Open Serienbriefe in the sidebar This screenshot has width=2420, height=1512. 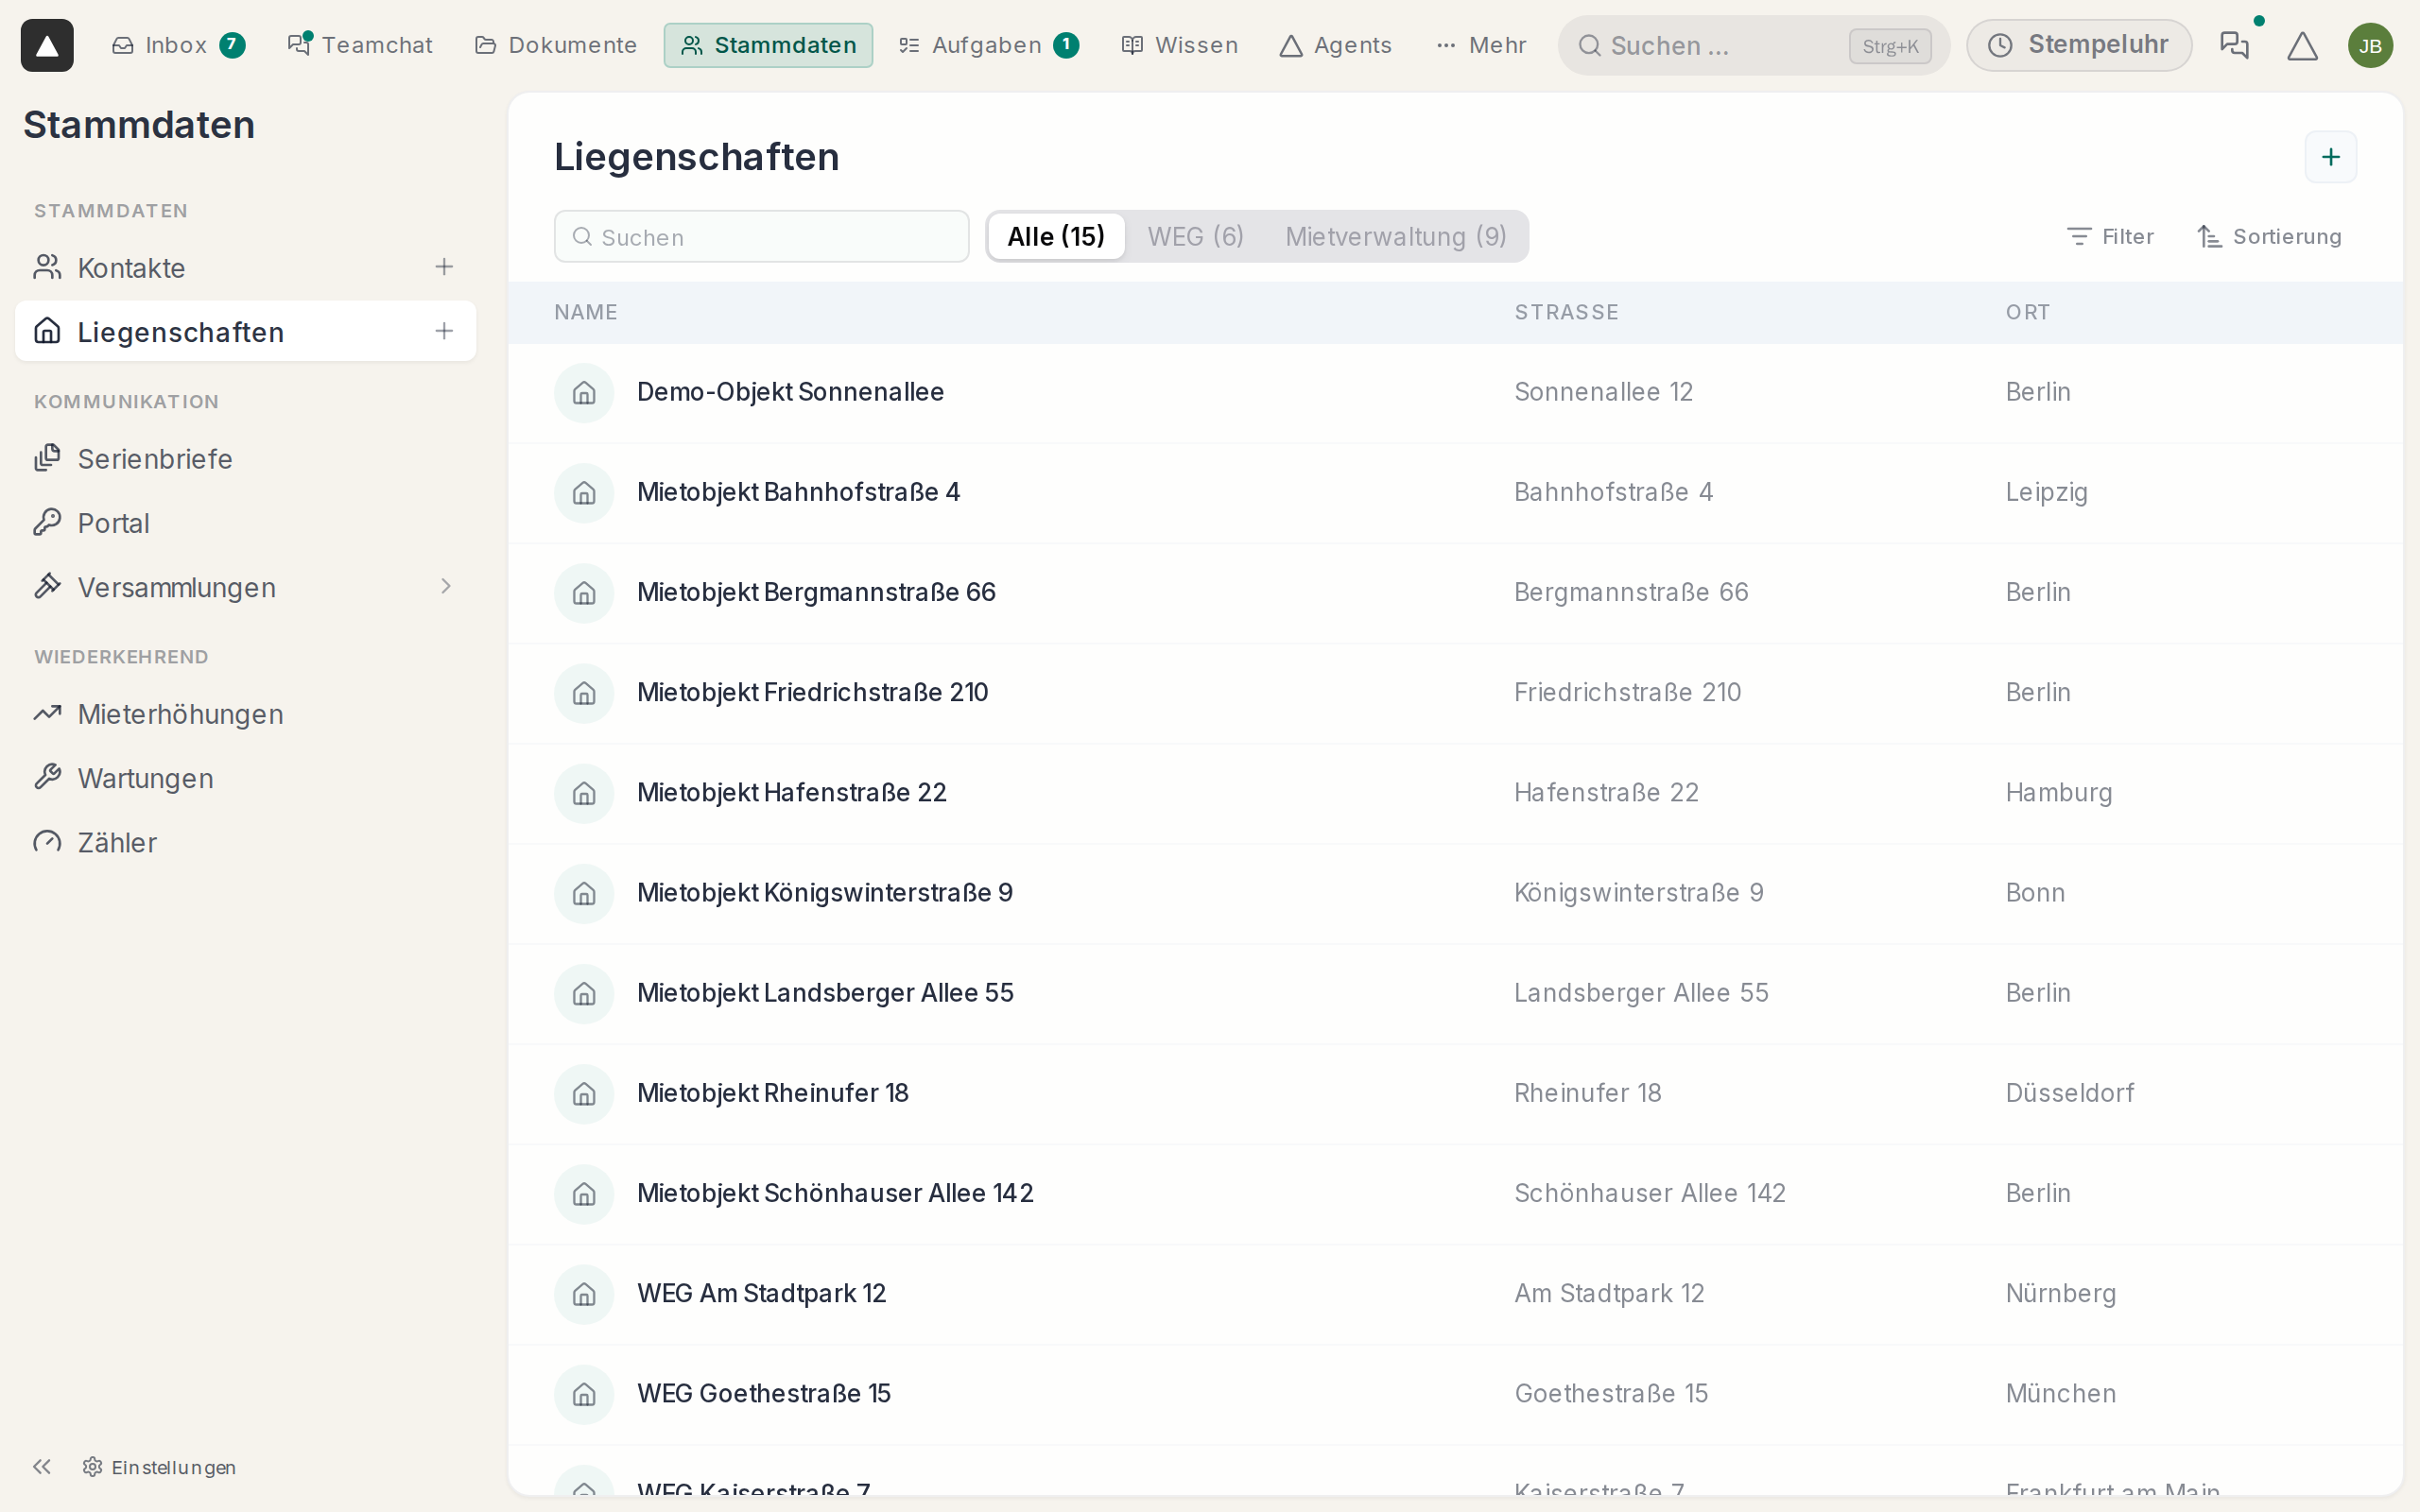point(246,458)
